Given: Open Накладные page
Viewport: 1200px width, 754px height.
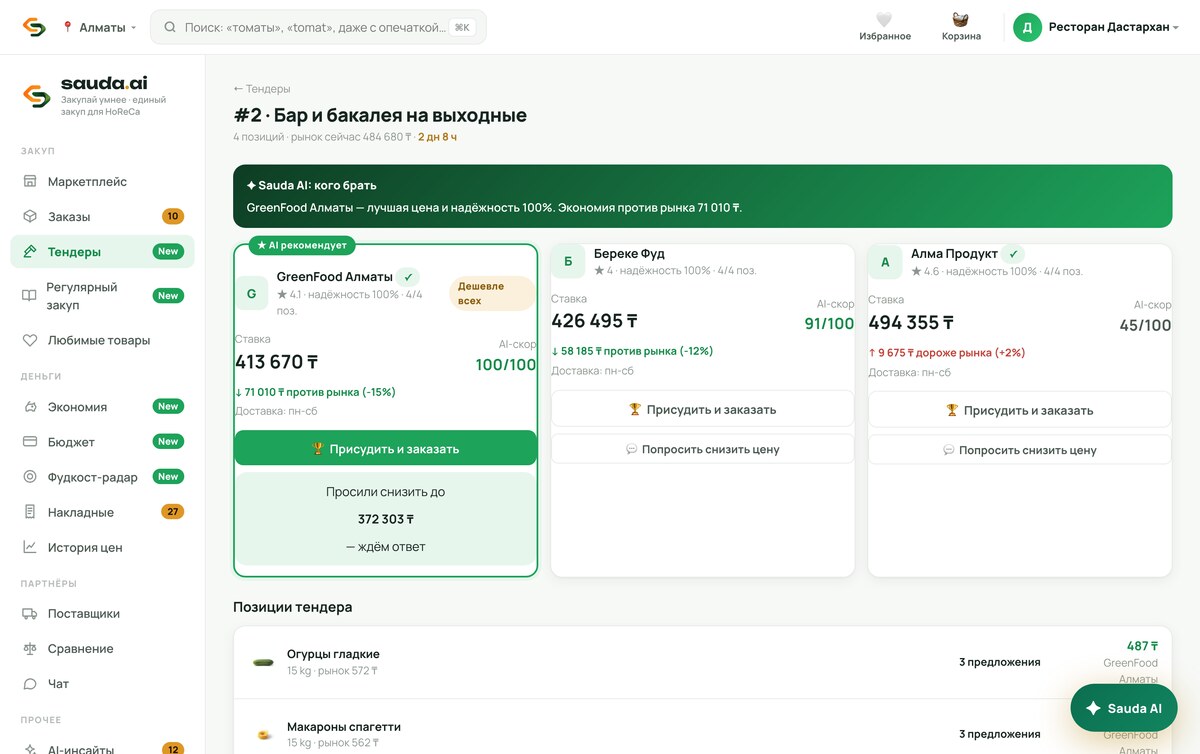Looking at the screenshot, I should pyautogui.click(x=102, y=512).
